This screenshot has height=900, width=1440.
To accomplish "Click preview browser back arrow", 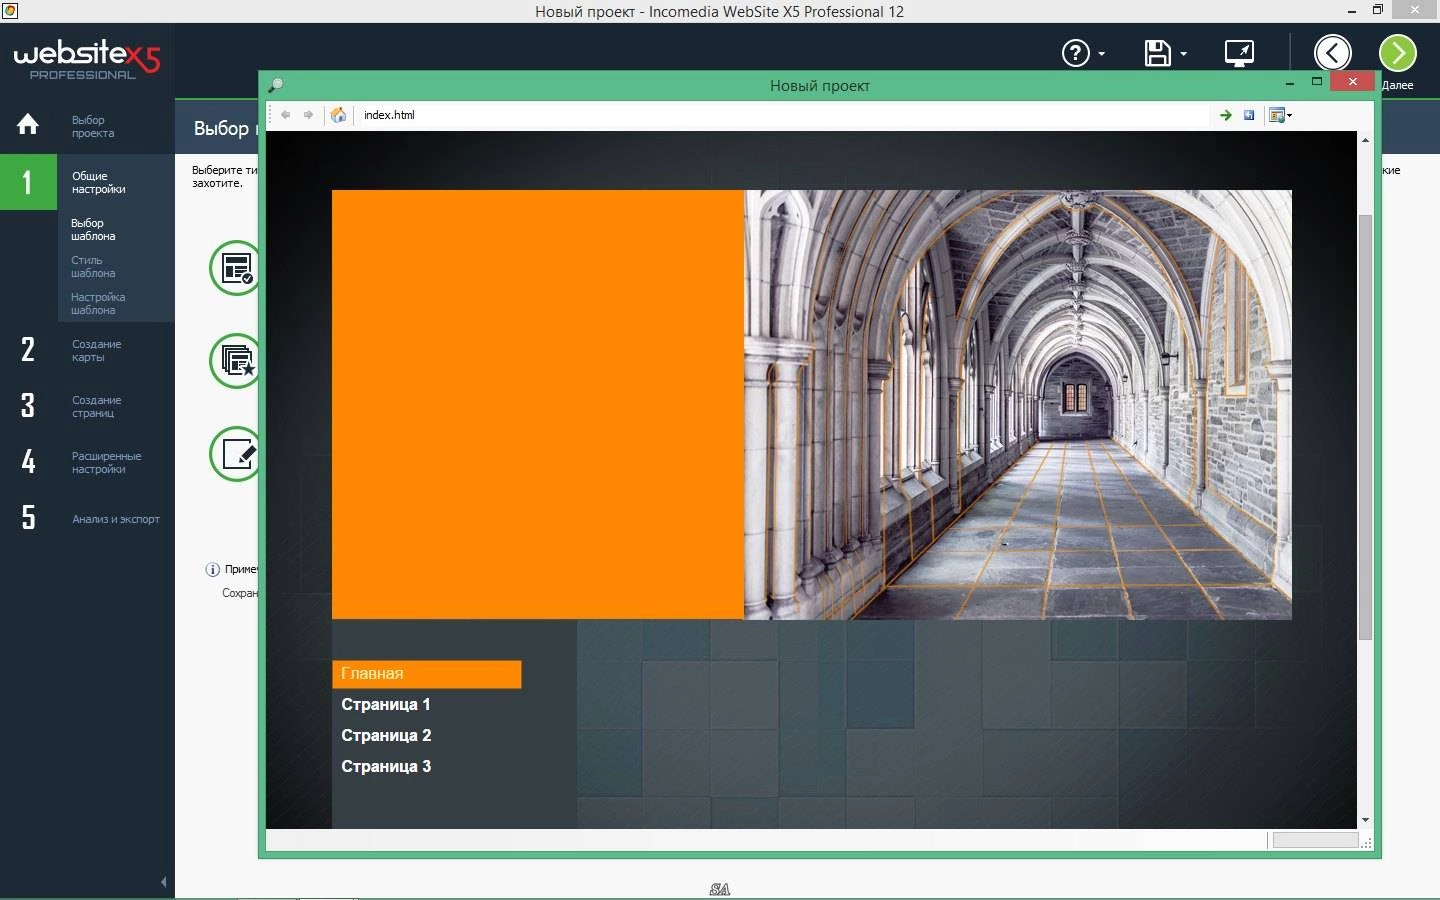I will (285, 115).
